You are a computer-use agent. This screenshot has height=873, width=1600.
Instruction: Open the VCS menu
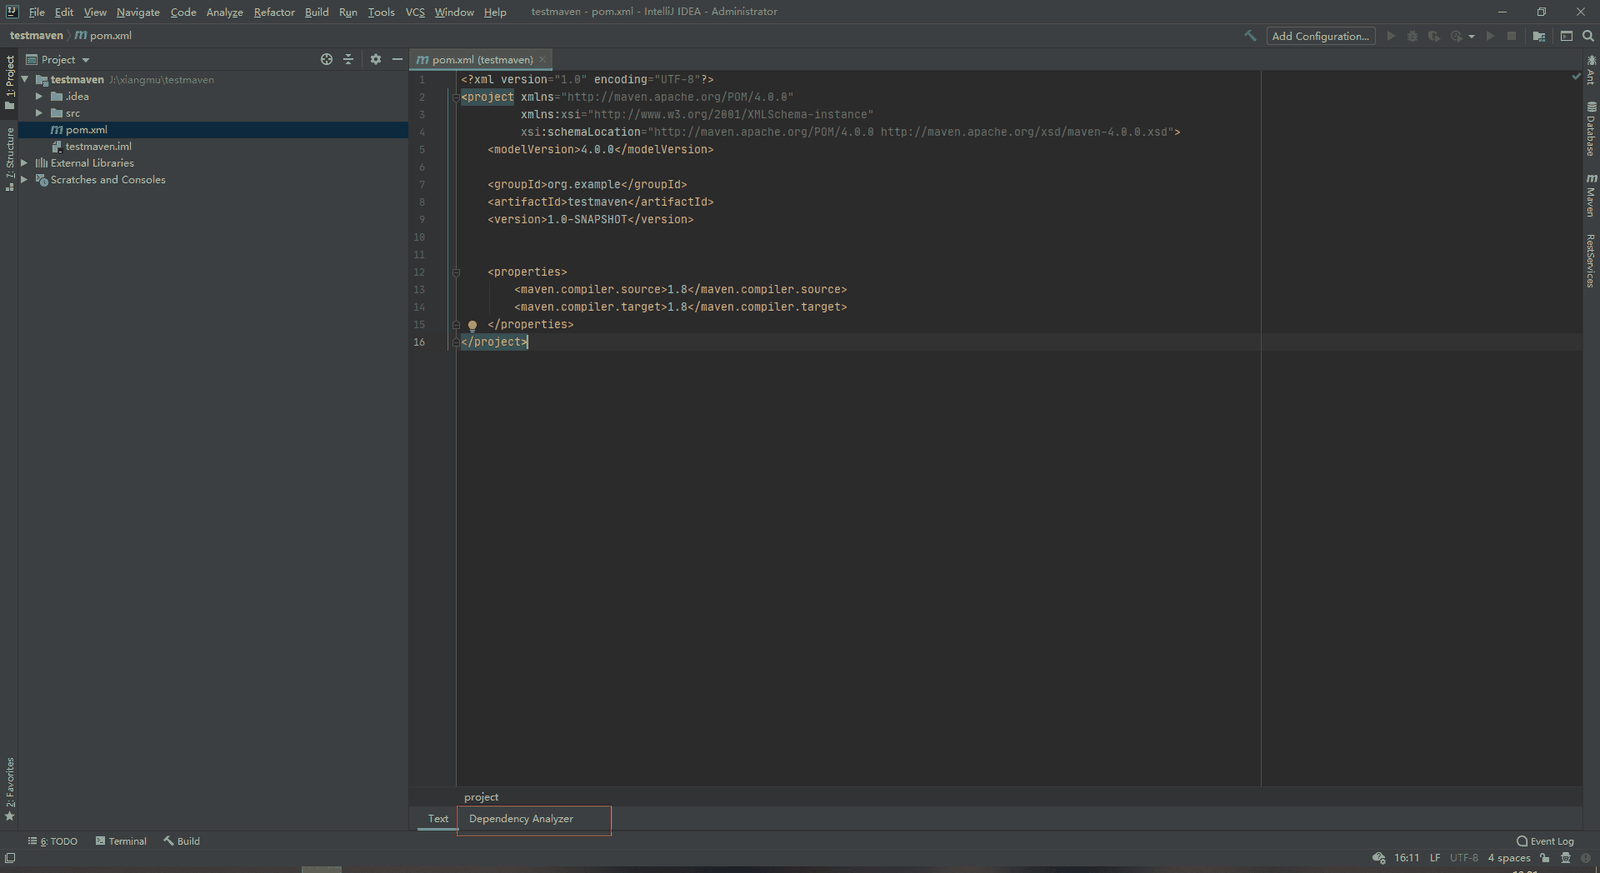(x=415, y=12)
